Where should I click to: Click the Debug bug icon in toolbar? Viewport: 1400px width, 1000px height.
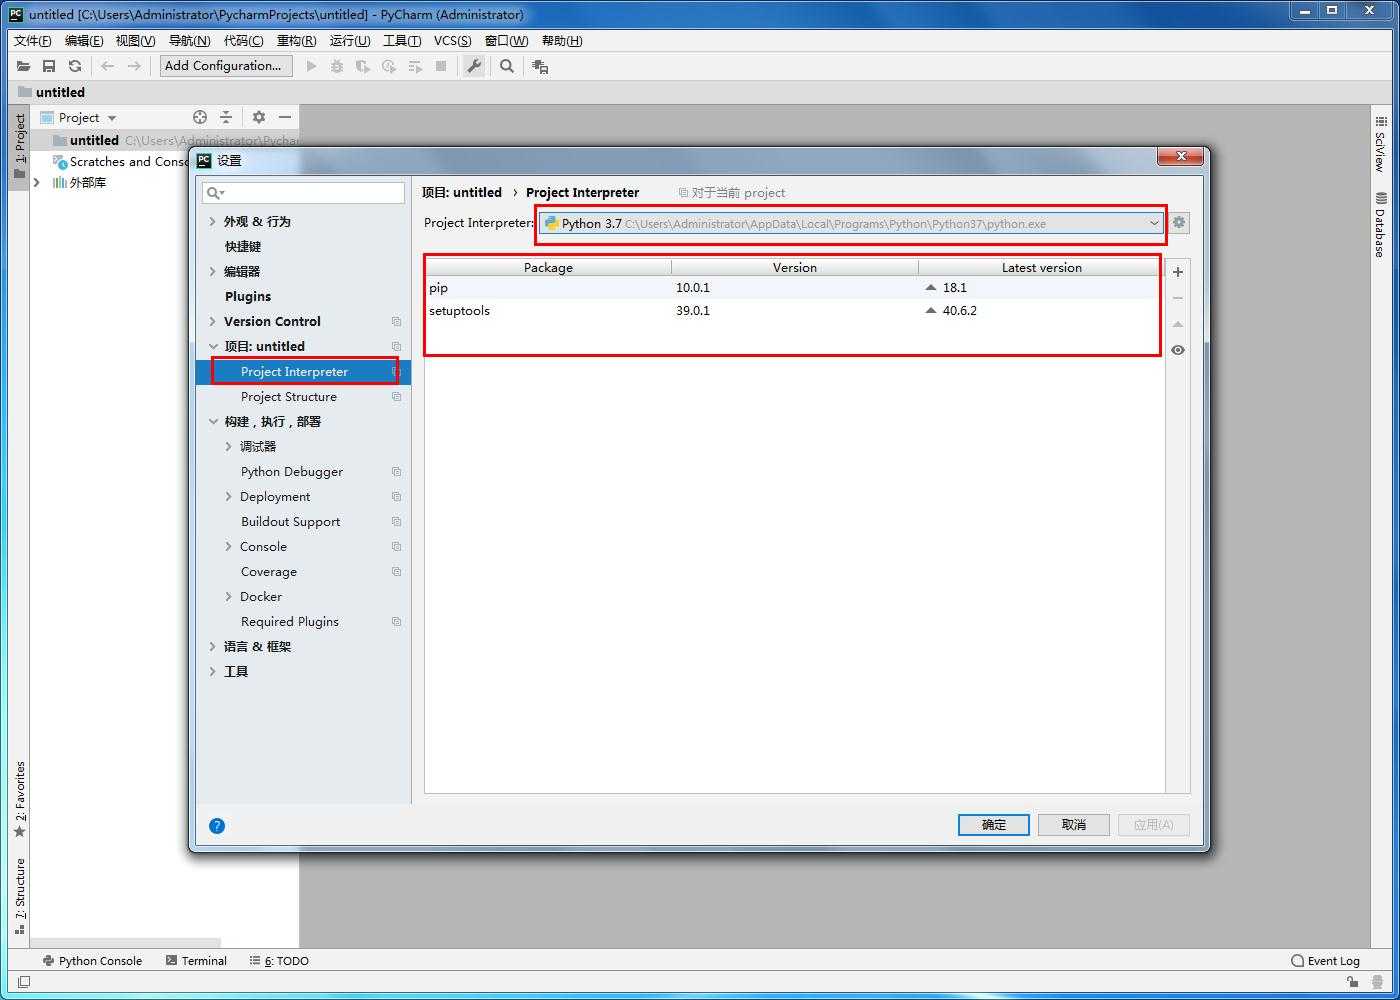coord(337,66)
